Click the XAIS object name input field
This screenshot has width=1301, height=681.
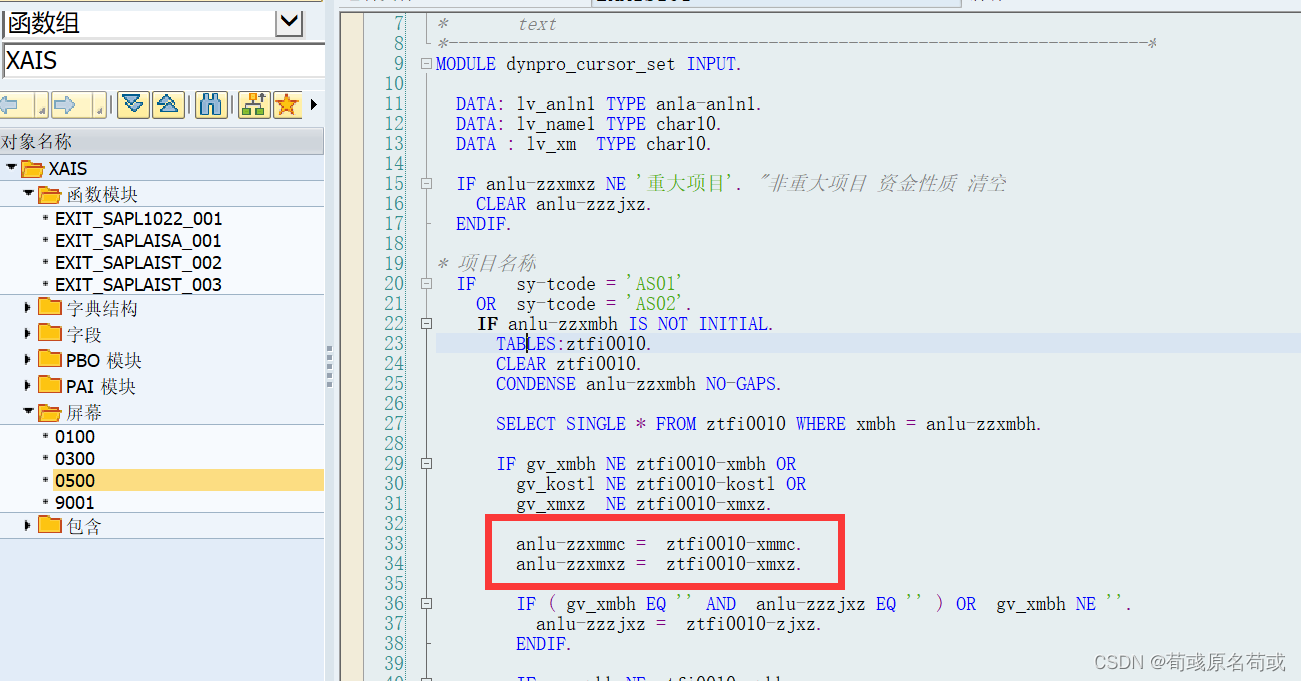(164, 60)
